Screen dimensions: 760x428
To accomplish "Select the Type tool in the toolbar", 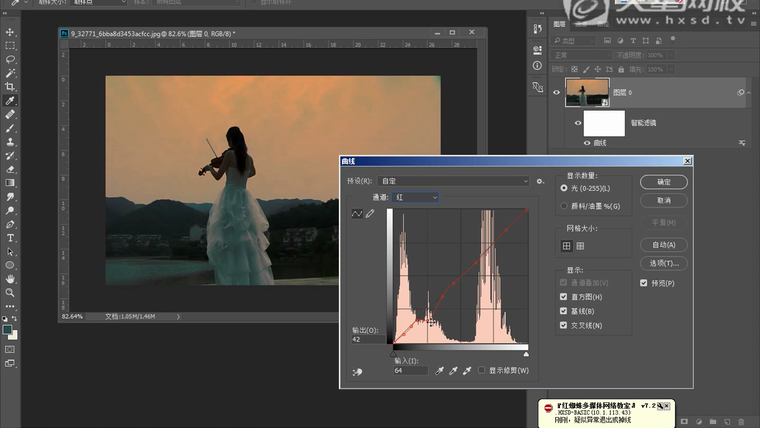I will click(x=10, y=238).
